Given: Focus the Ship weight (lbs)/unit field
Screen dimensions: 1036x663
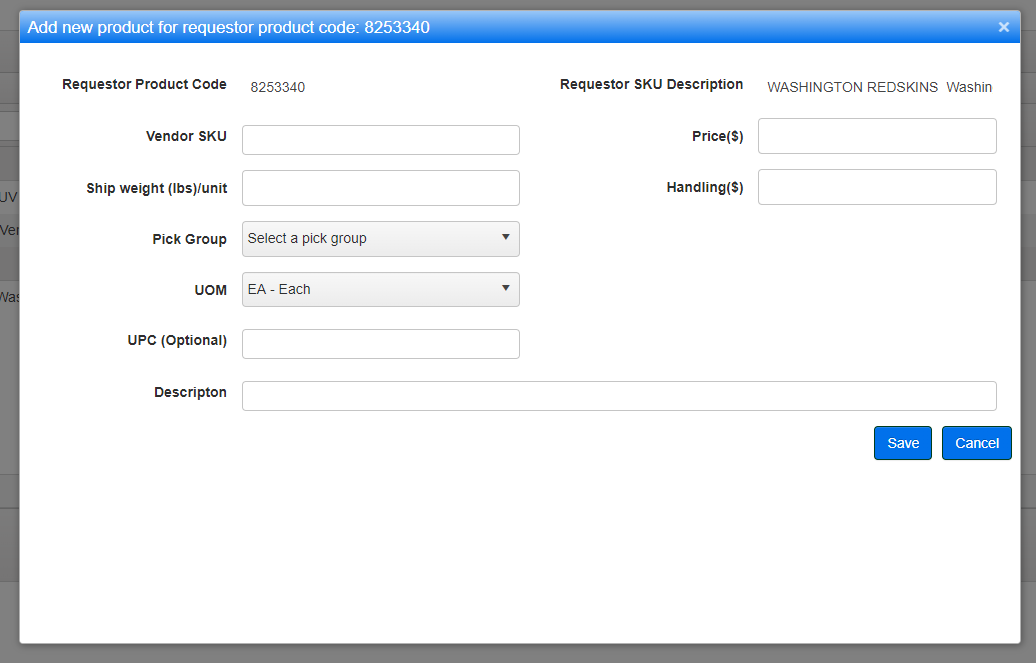Looking at the screenshot, I should (x=381, y=188).
